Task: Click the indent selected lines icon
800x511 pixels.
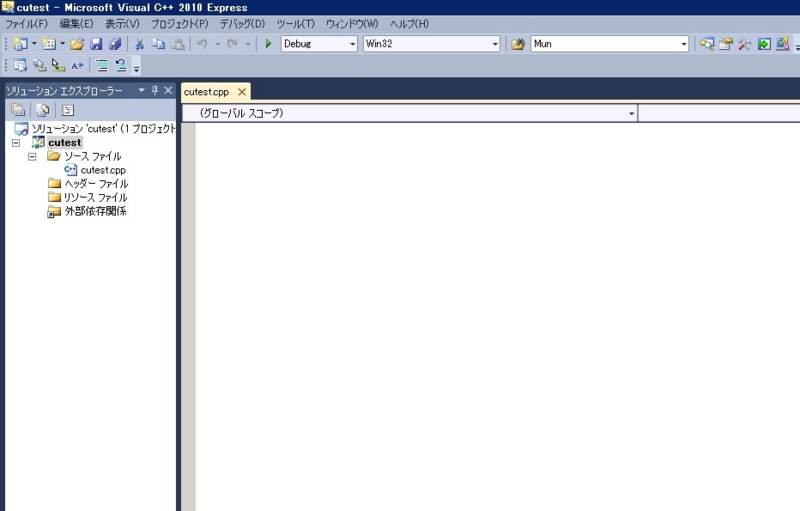Action: pos(102,65)
